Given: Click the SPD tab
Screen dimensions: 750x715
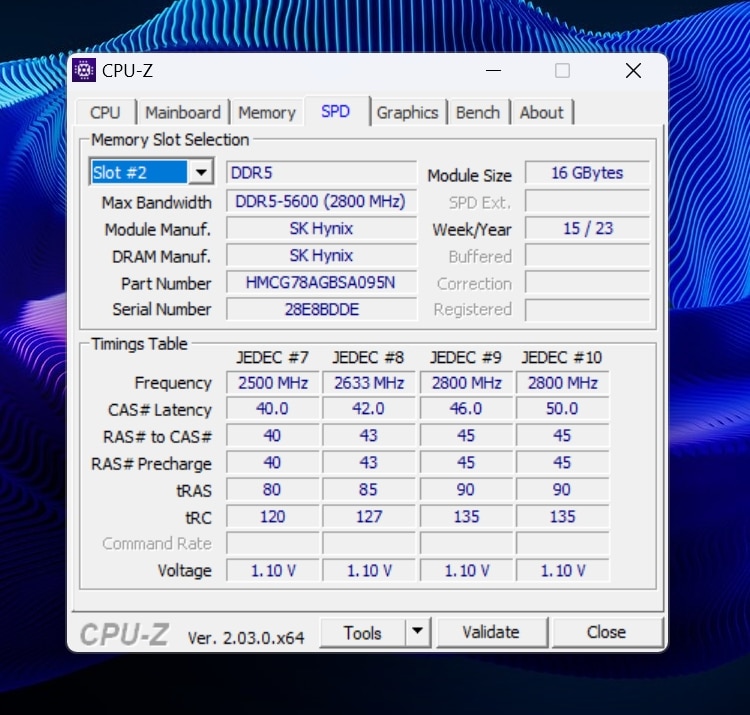Looking at the screenshot, I should click(336, 112).
